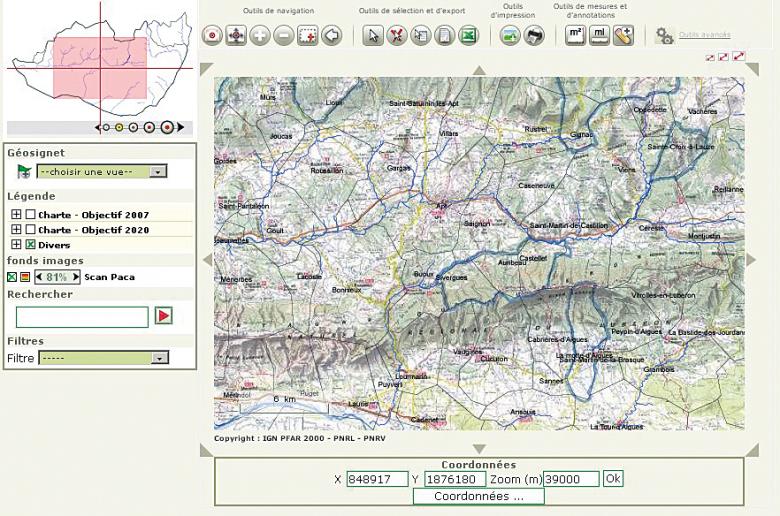This screenshot has width=780, height=516.
Task: Click the gears icon for advanced tools
Action: [x=664, y=36]
